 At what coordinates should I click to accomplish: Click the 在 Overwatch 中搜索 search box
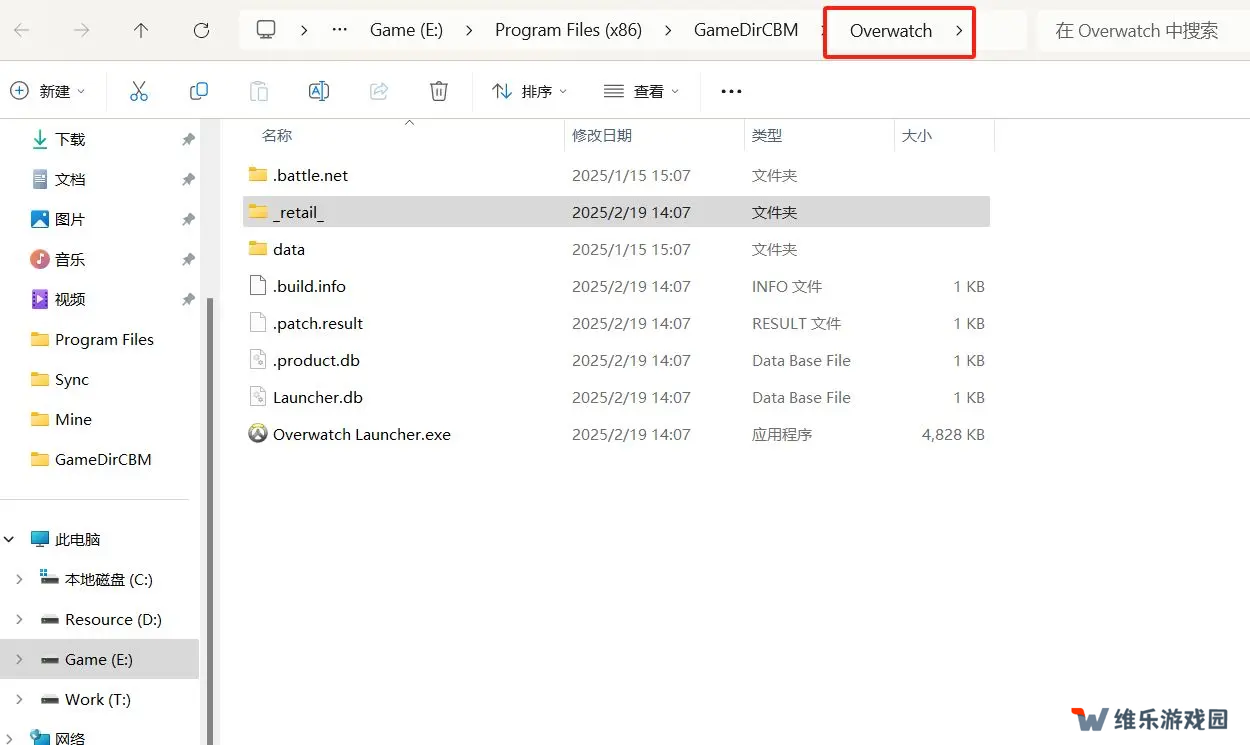pos(1143,30)
